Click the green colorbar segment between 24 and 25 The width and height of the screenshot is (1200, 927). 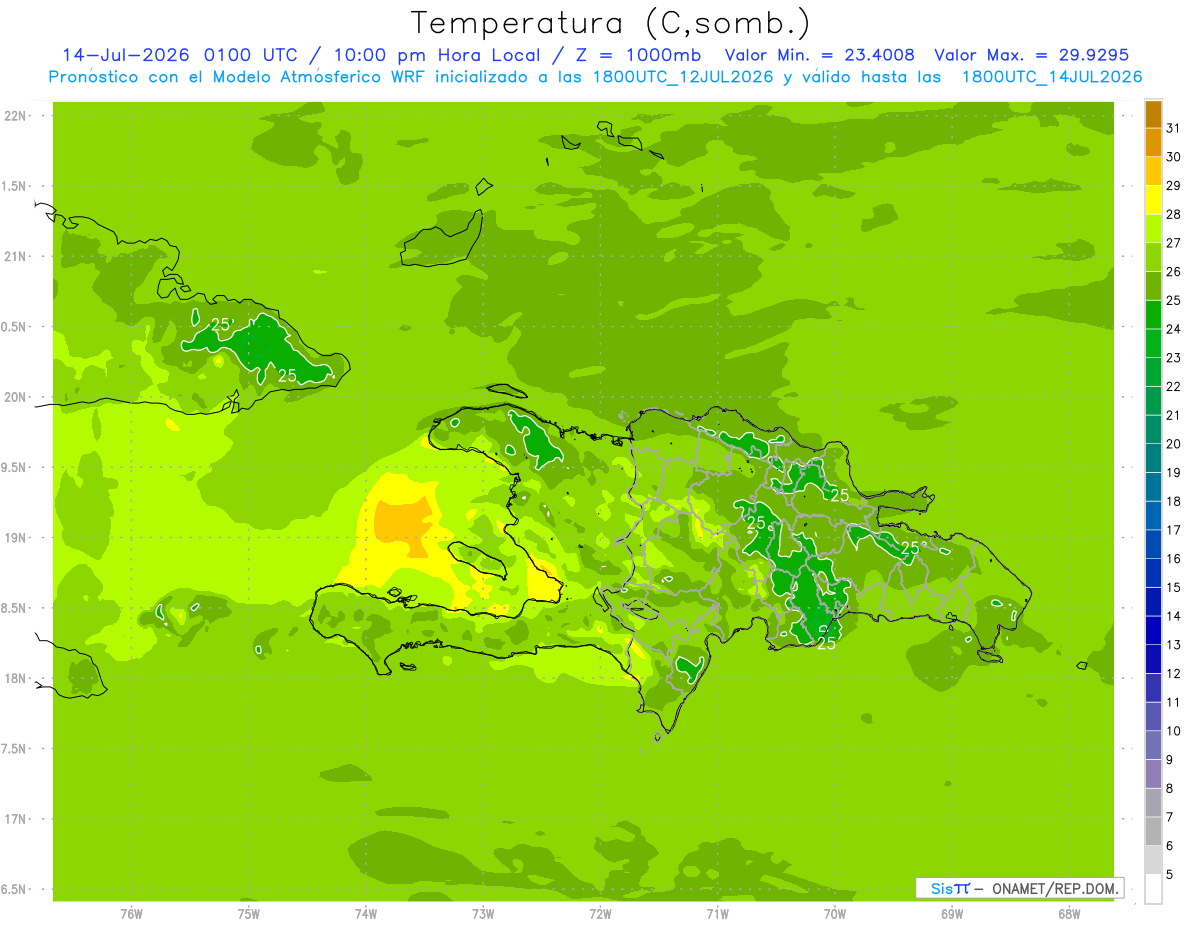click(x=1153, y=315)
